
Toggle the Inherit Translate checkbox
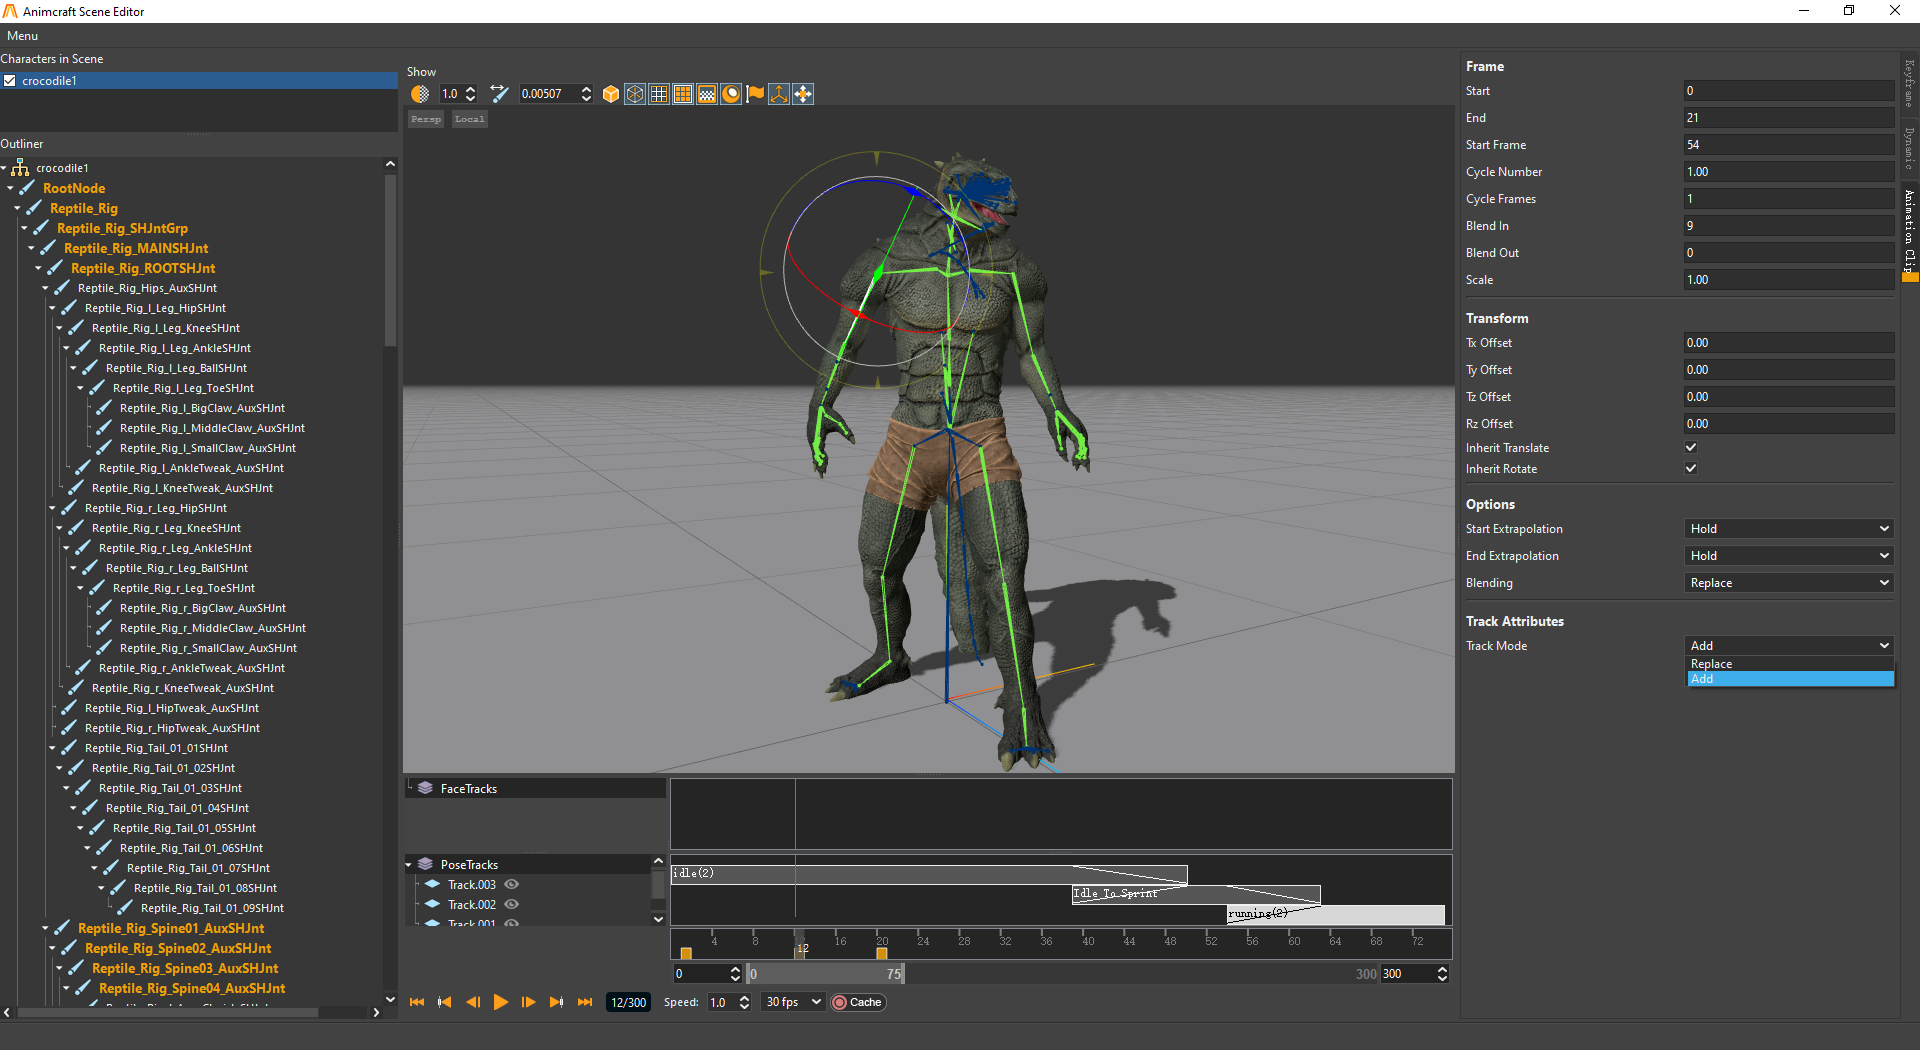1691,448
